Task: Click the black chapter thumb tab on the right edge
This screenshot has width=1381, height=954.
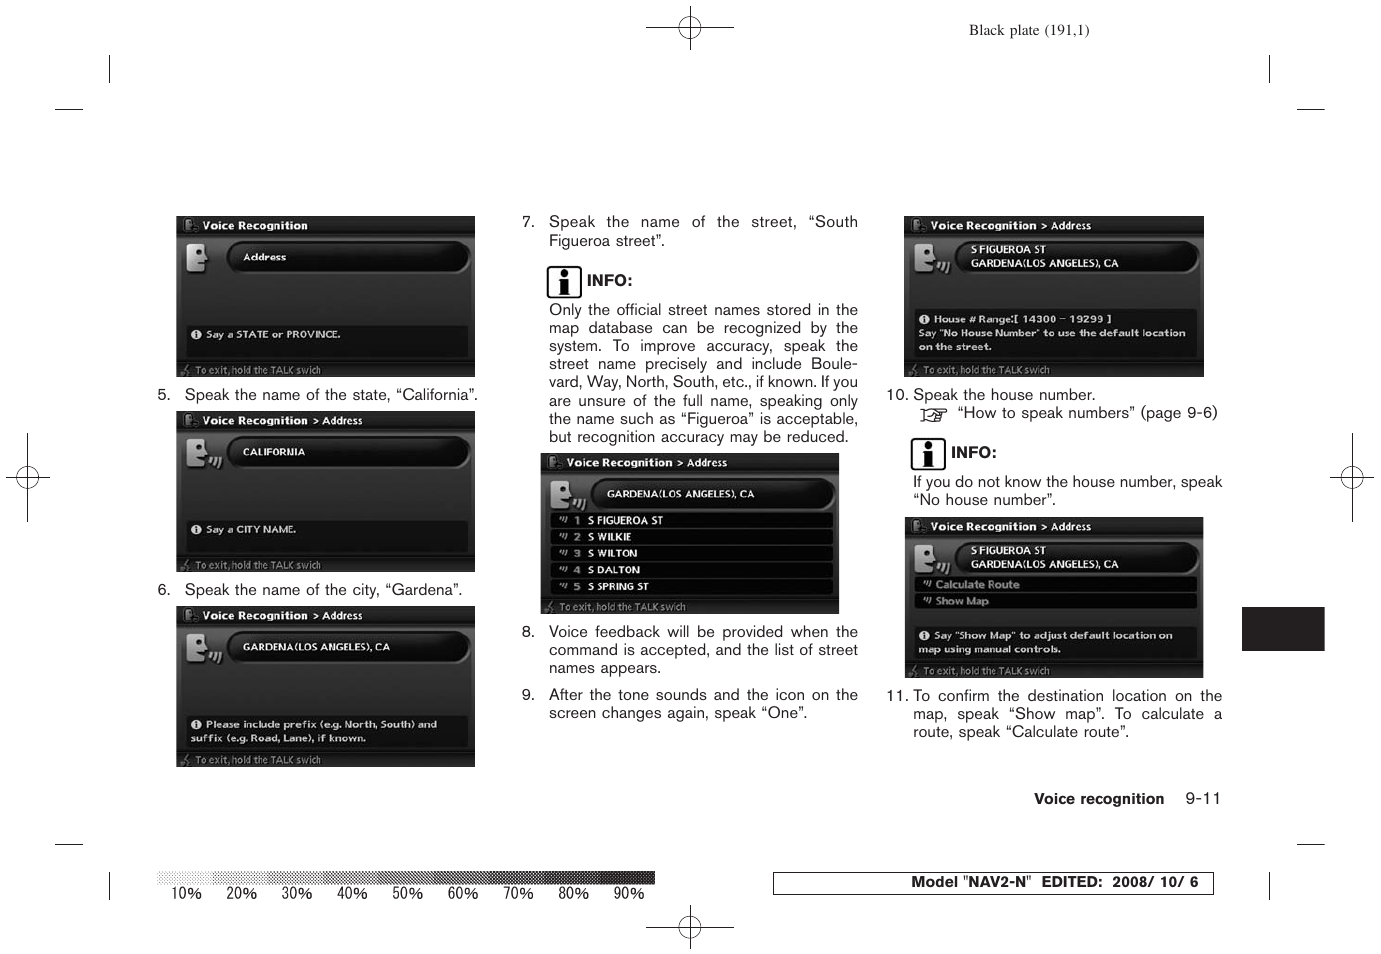Action: pyautogui.click(x=1283, y=629)
